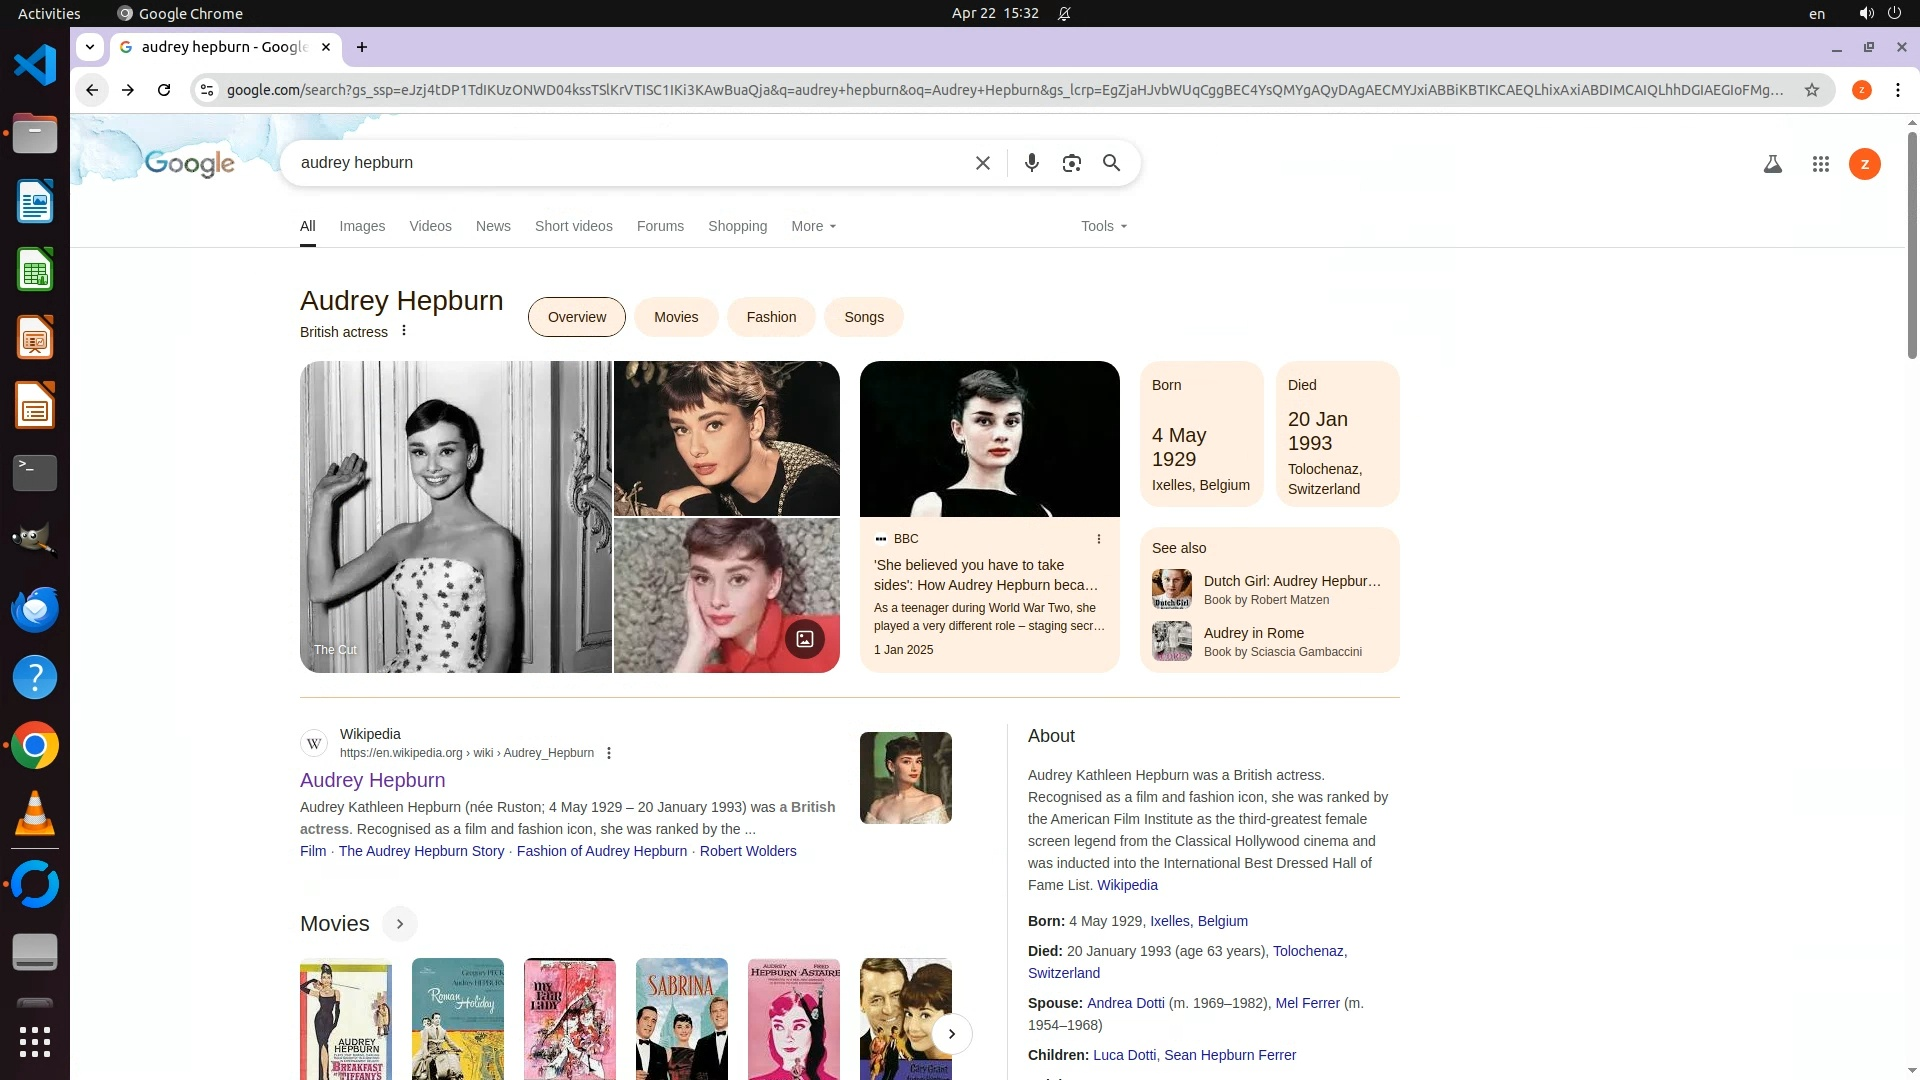Click the magnifier search button
Viewport: 1920px width, 1080px height.
pyautogui.click(x=1111, y=163)
